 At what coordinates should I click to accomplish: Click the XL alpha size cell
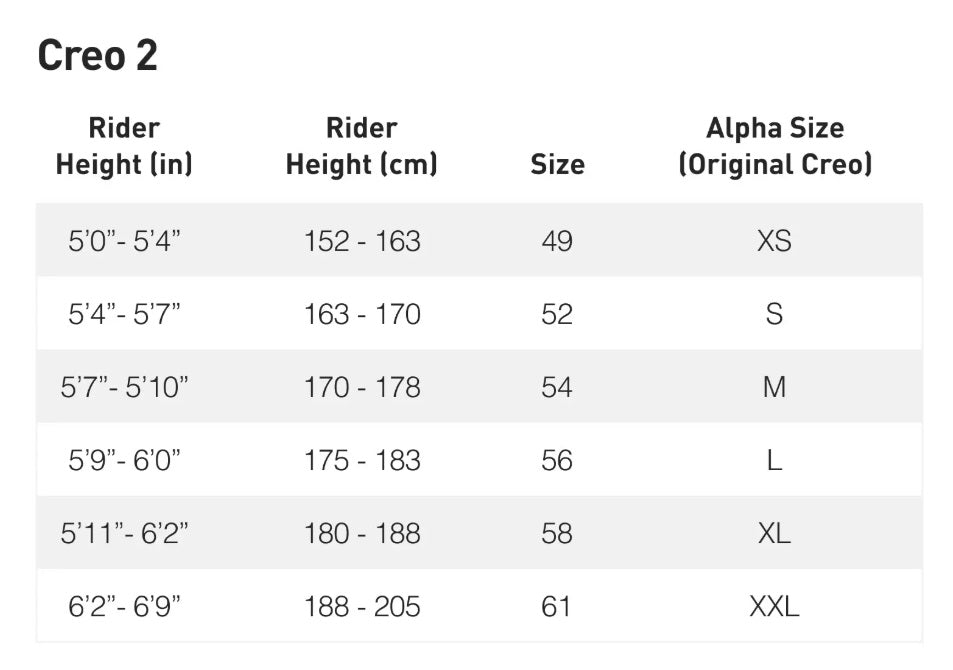(x=774, y=533)
